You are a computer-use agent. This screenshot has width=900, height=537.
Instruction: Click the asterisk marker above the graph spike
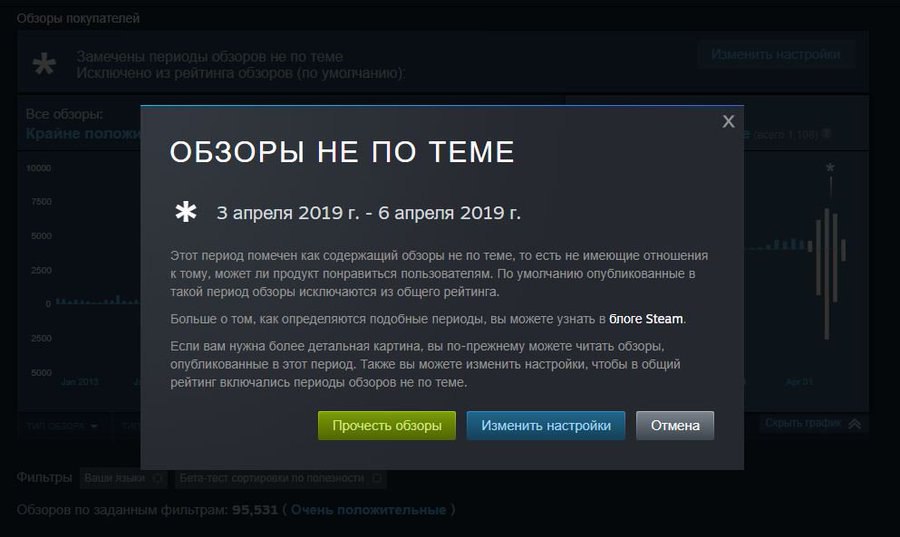pos(830,168)
